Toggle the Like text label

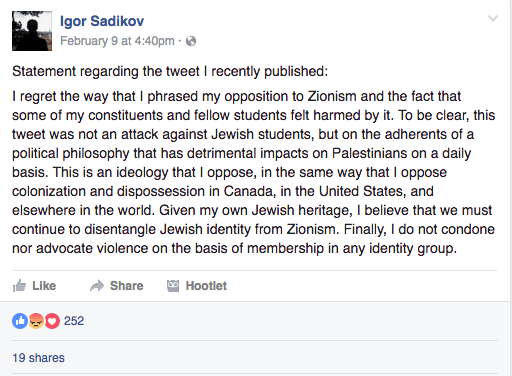[44, 286]
